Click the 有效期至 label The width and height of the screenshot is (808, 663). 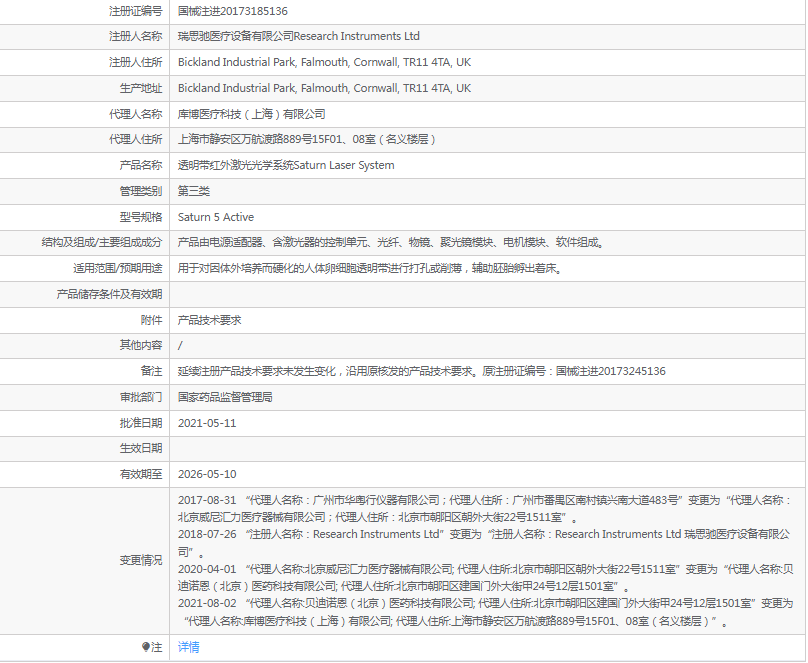(x=141, y=474)
